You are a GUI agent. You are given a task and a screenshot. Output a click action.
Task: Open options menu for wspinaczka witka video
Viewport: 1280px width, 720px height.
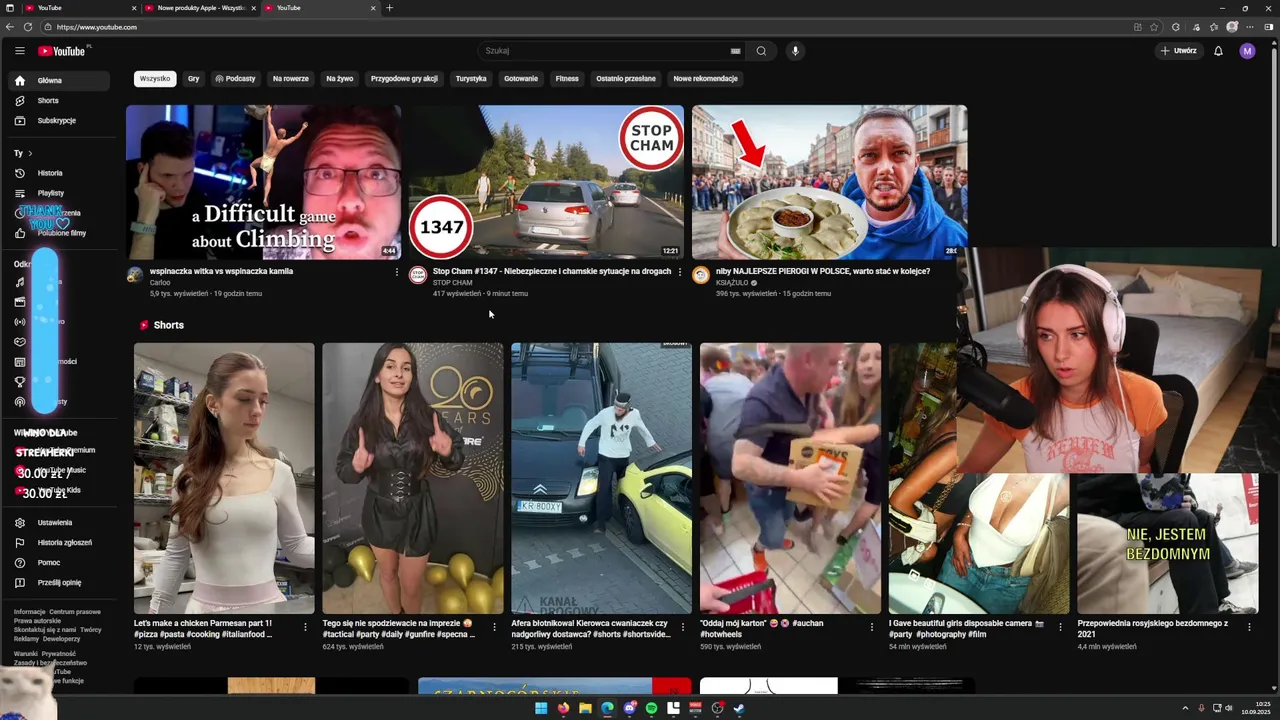click(396, 272)
